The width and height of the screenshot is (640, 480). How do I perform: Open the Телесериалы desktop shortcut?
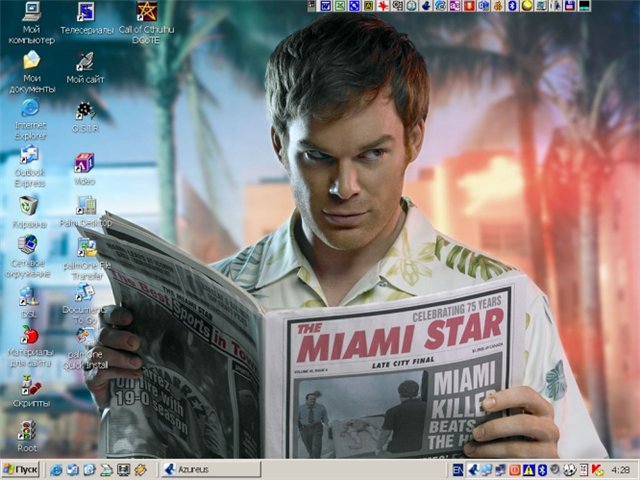[x=86, y=13]
